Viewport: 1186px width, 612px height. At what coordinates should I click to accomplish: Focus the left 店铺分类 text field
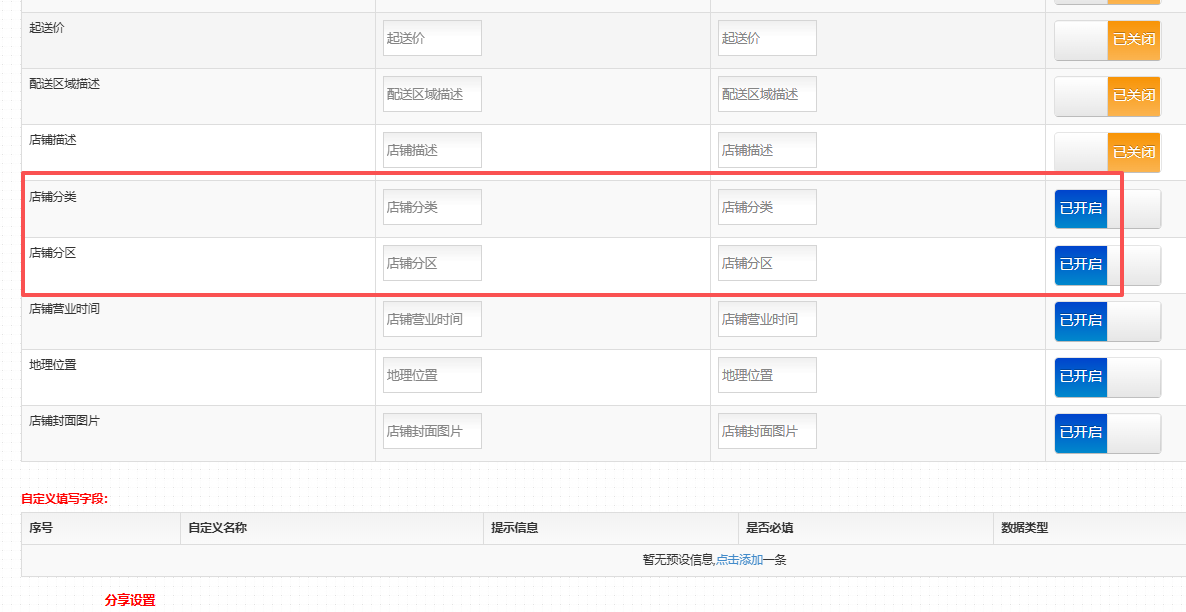[x=432, y=207]
